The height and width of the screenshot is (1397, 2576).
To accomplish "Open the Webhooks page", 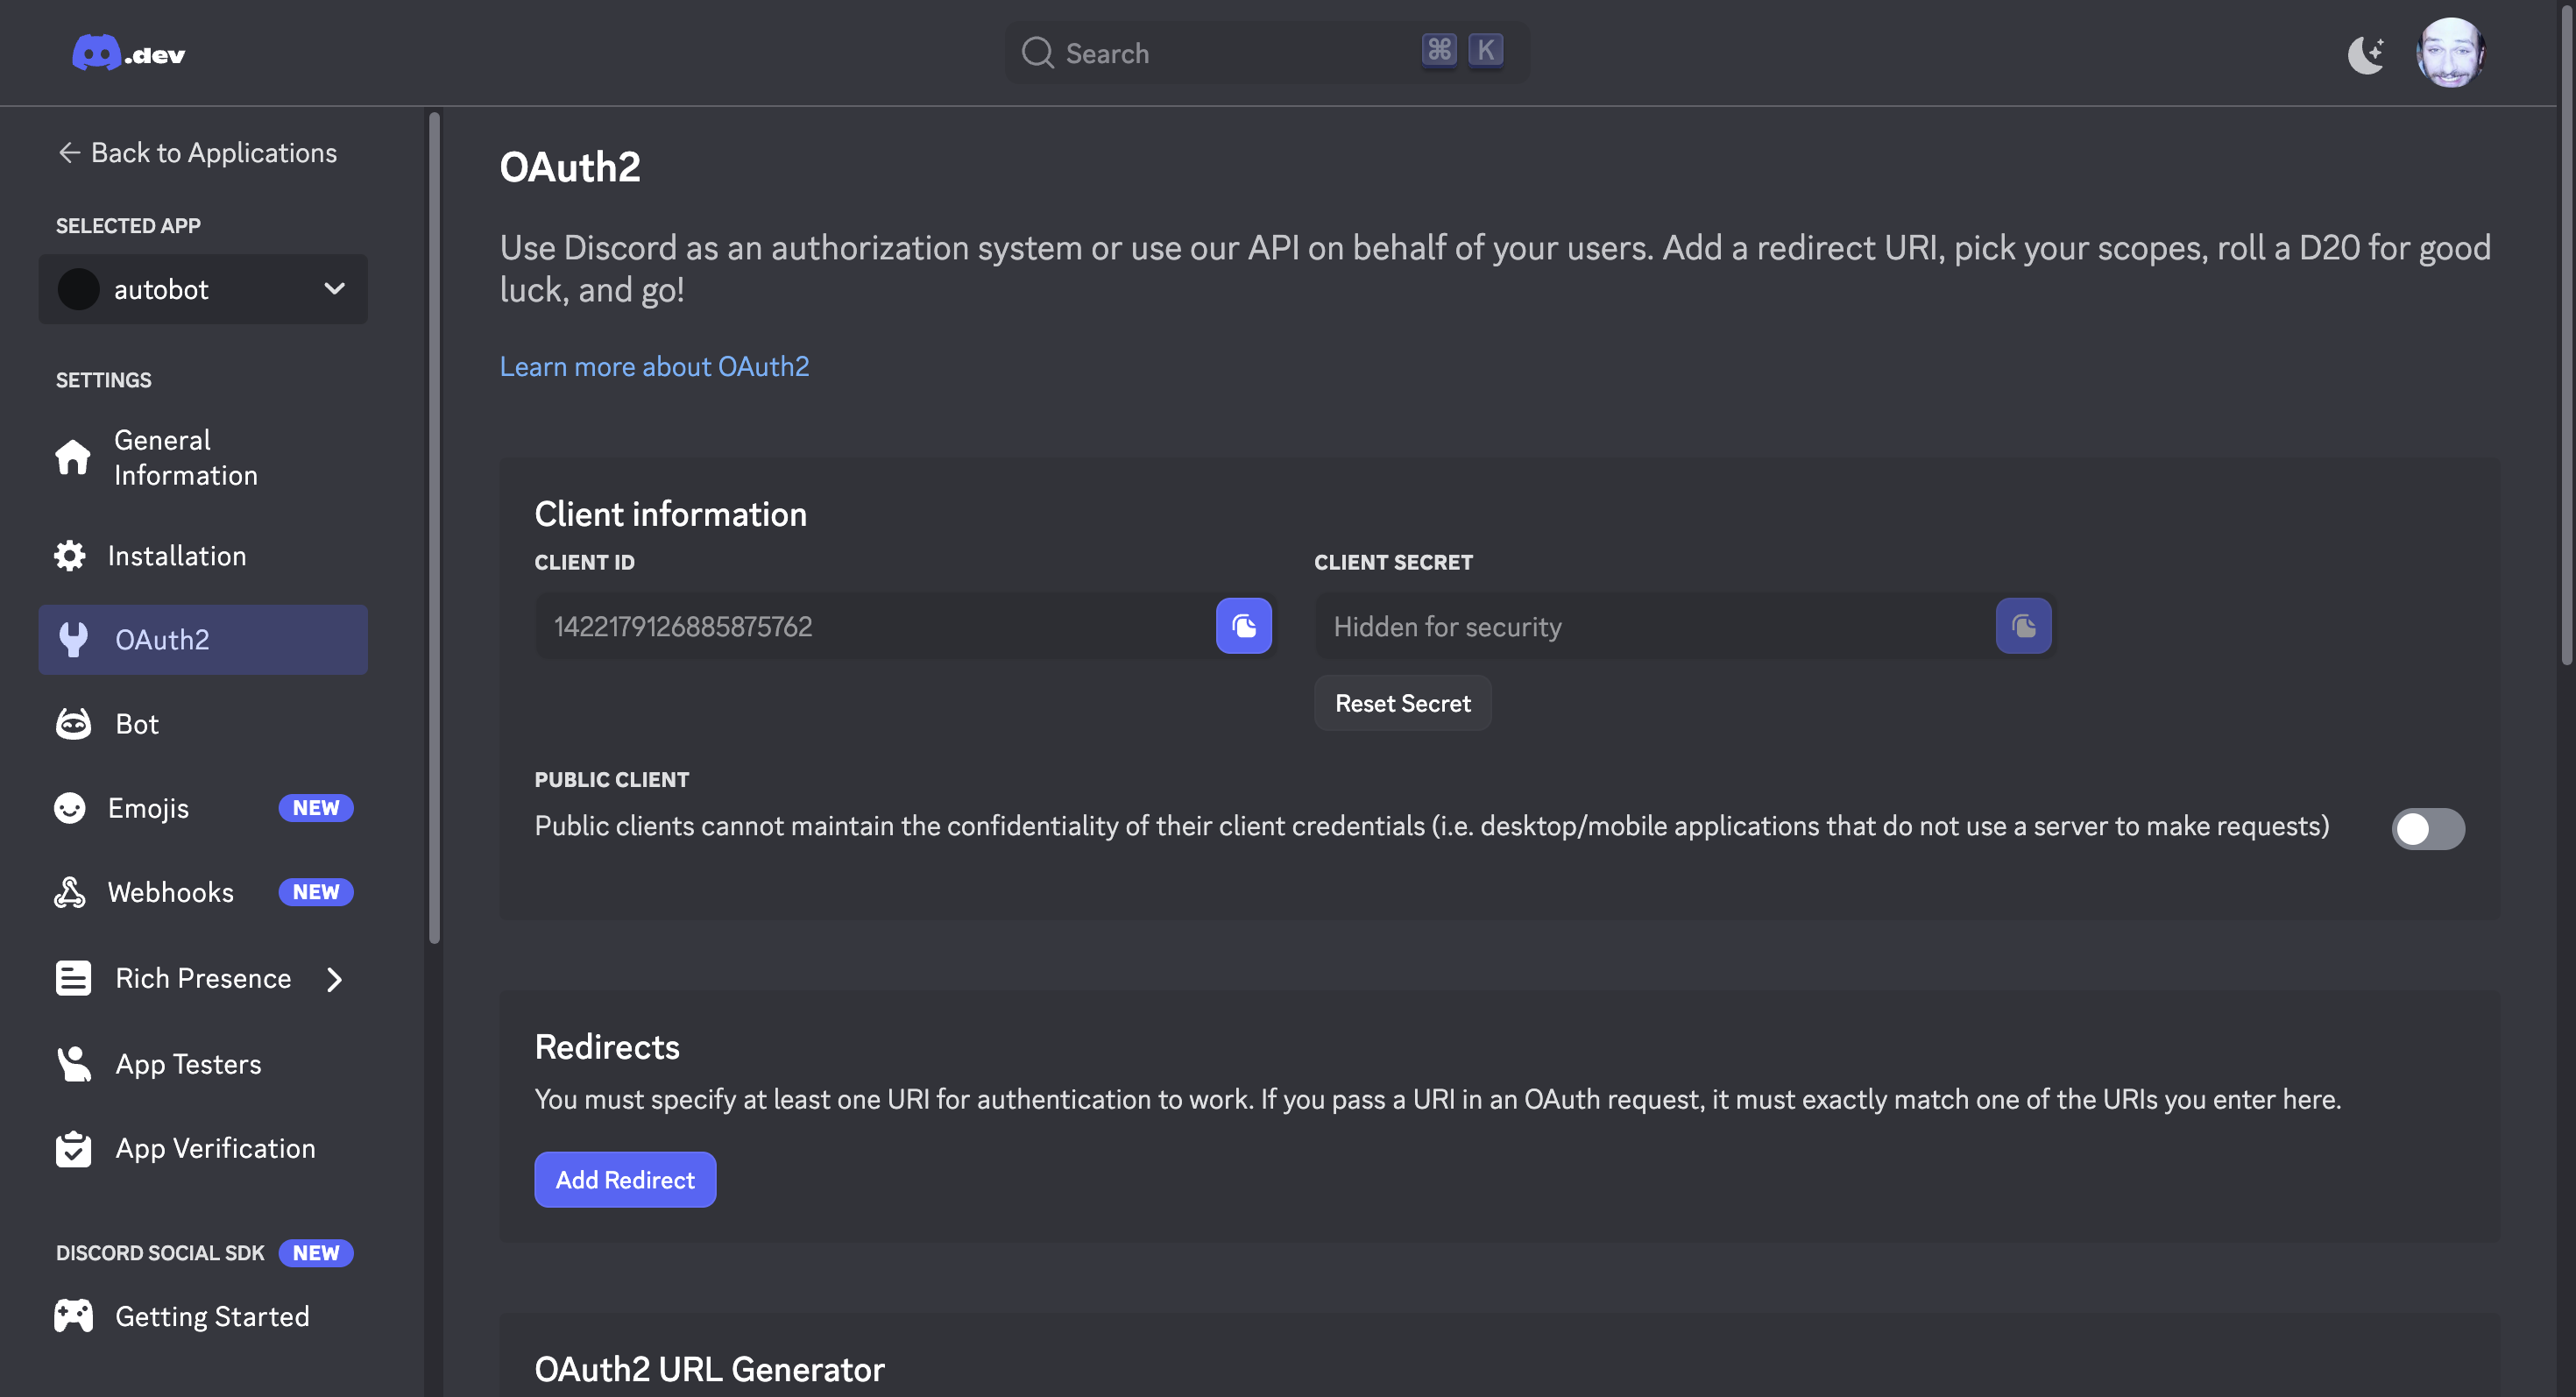I will click(x=203, y=892).
